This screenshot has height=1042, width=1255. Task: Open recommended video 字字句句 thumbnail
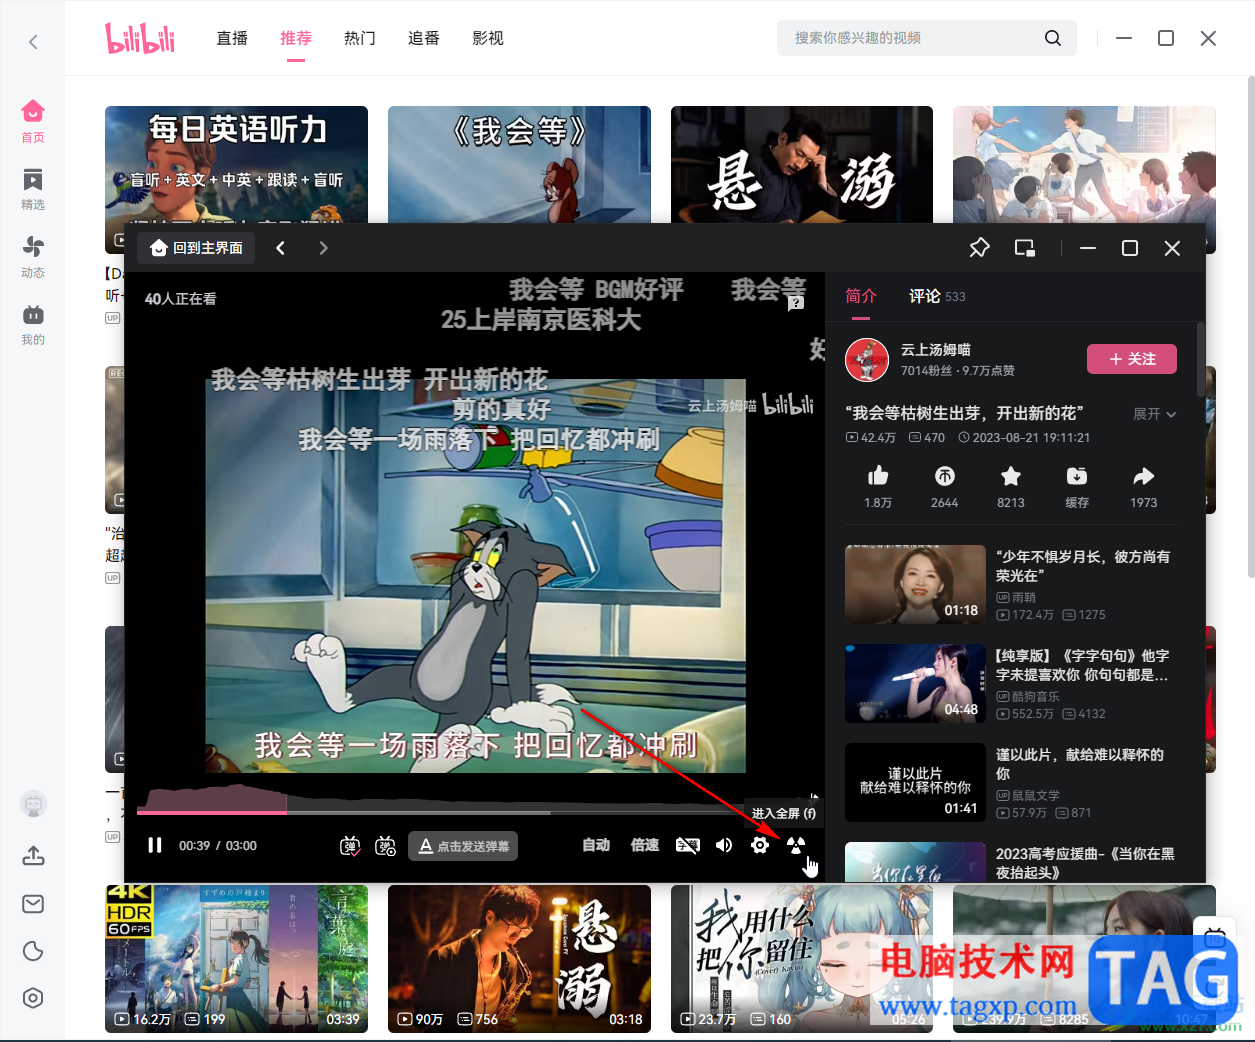[x=915, y=683]
